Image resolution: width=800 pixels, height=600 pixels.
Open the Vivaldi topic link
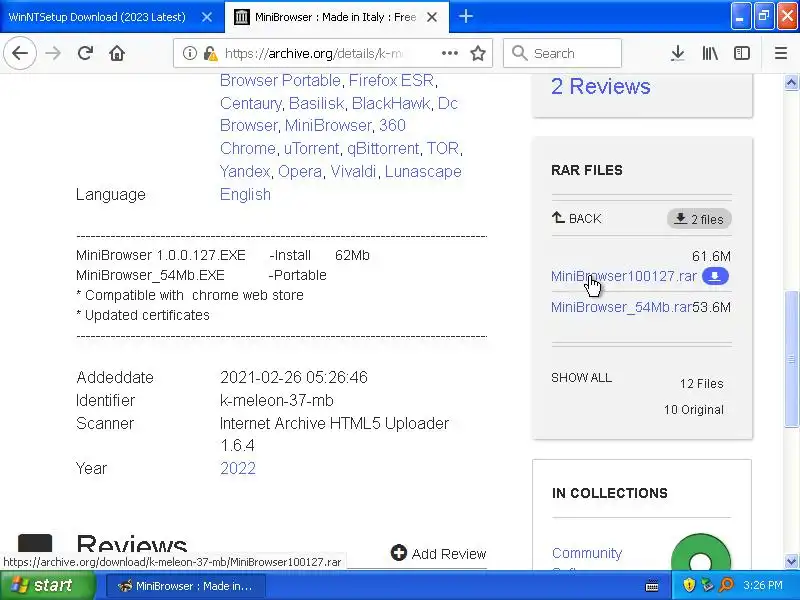pyautogui.click(x=353, y=171)
